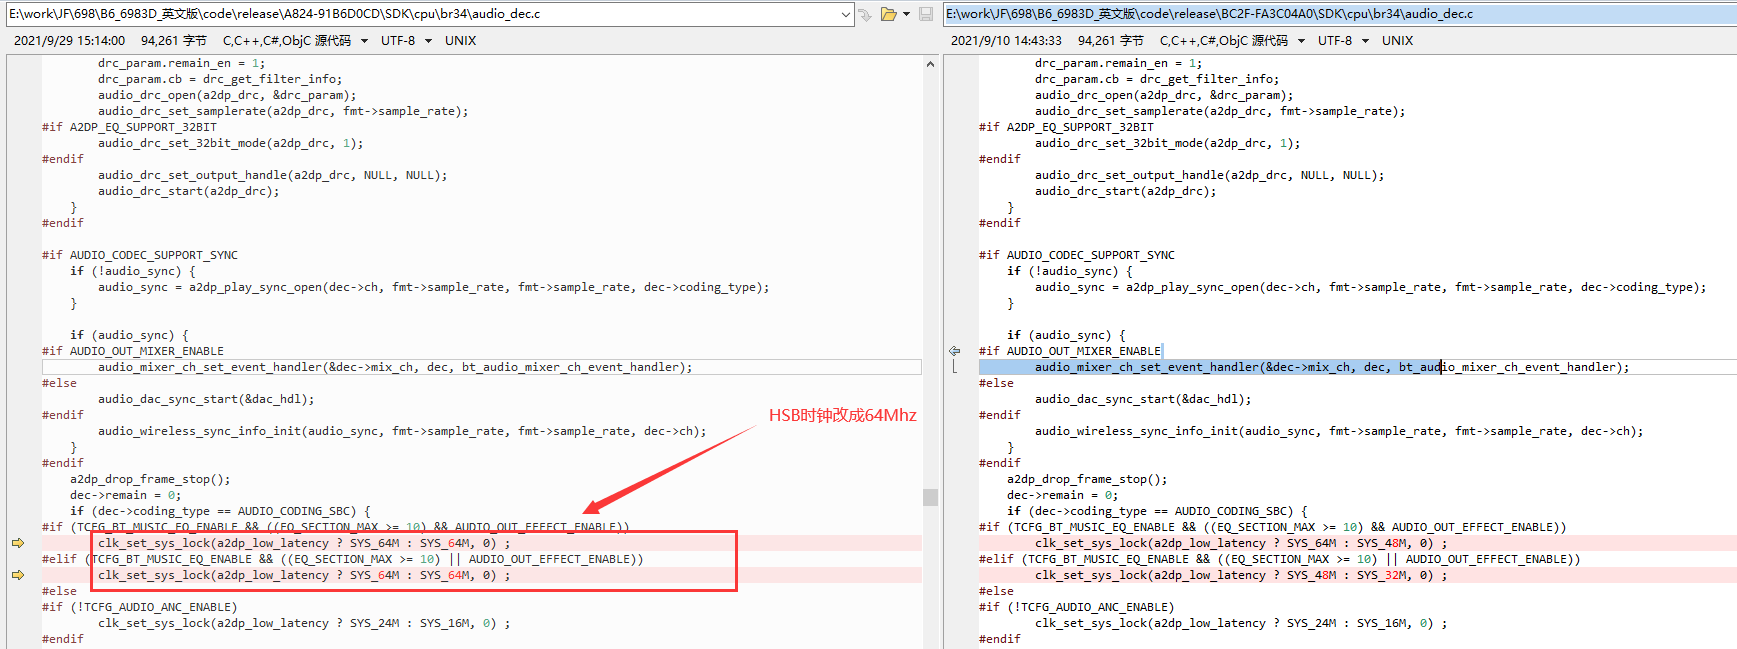Open the recent files arrow beside folder icon

(906, 14)
